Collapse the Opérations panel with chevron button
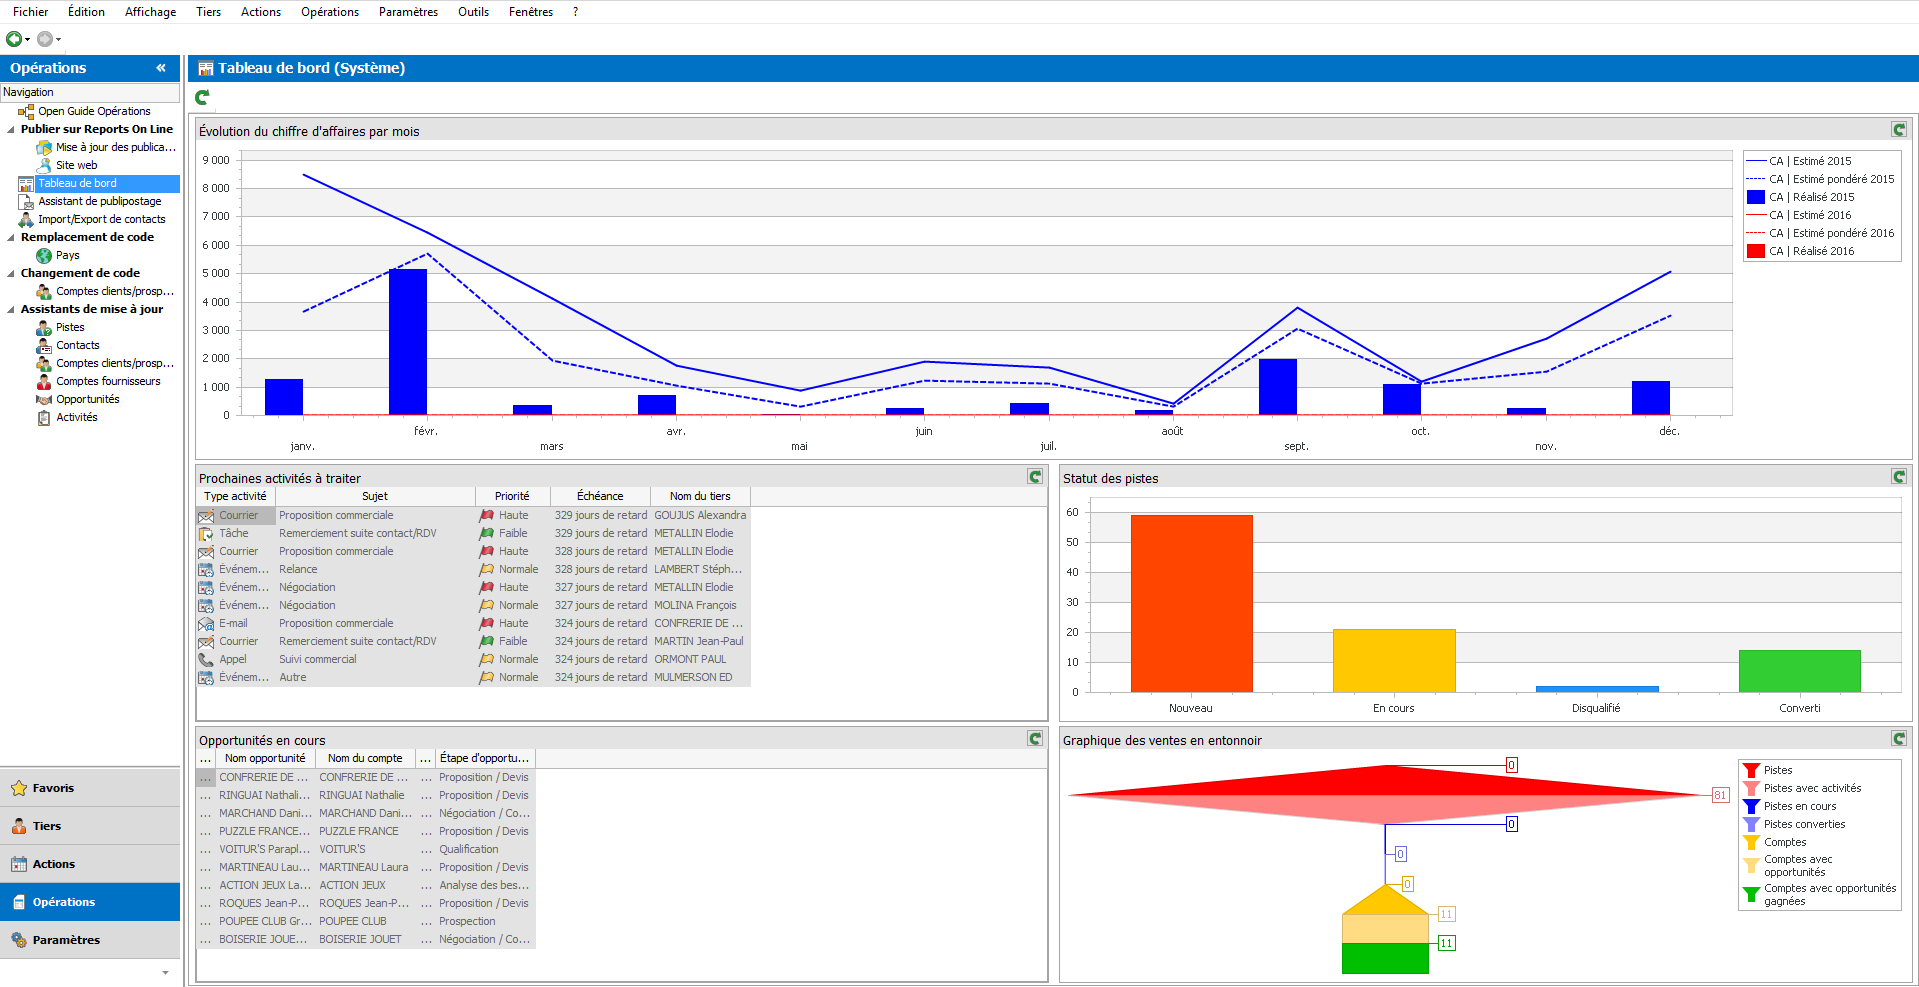This screenshot has height=987, width=1919. [x=161, y=68]
